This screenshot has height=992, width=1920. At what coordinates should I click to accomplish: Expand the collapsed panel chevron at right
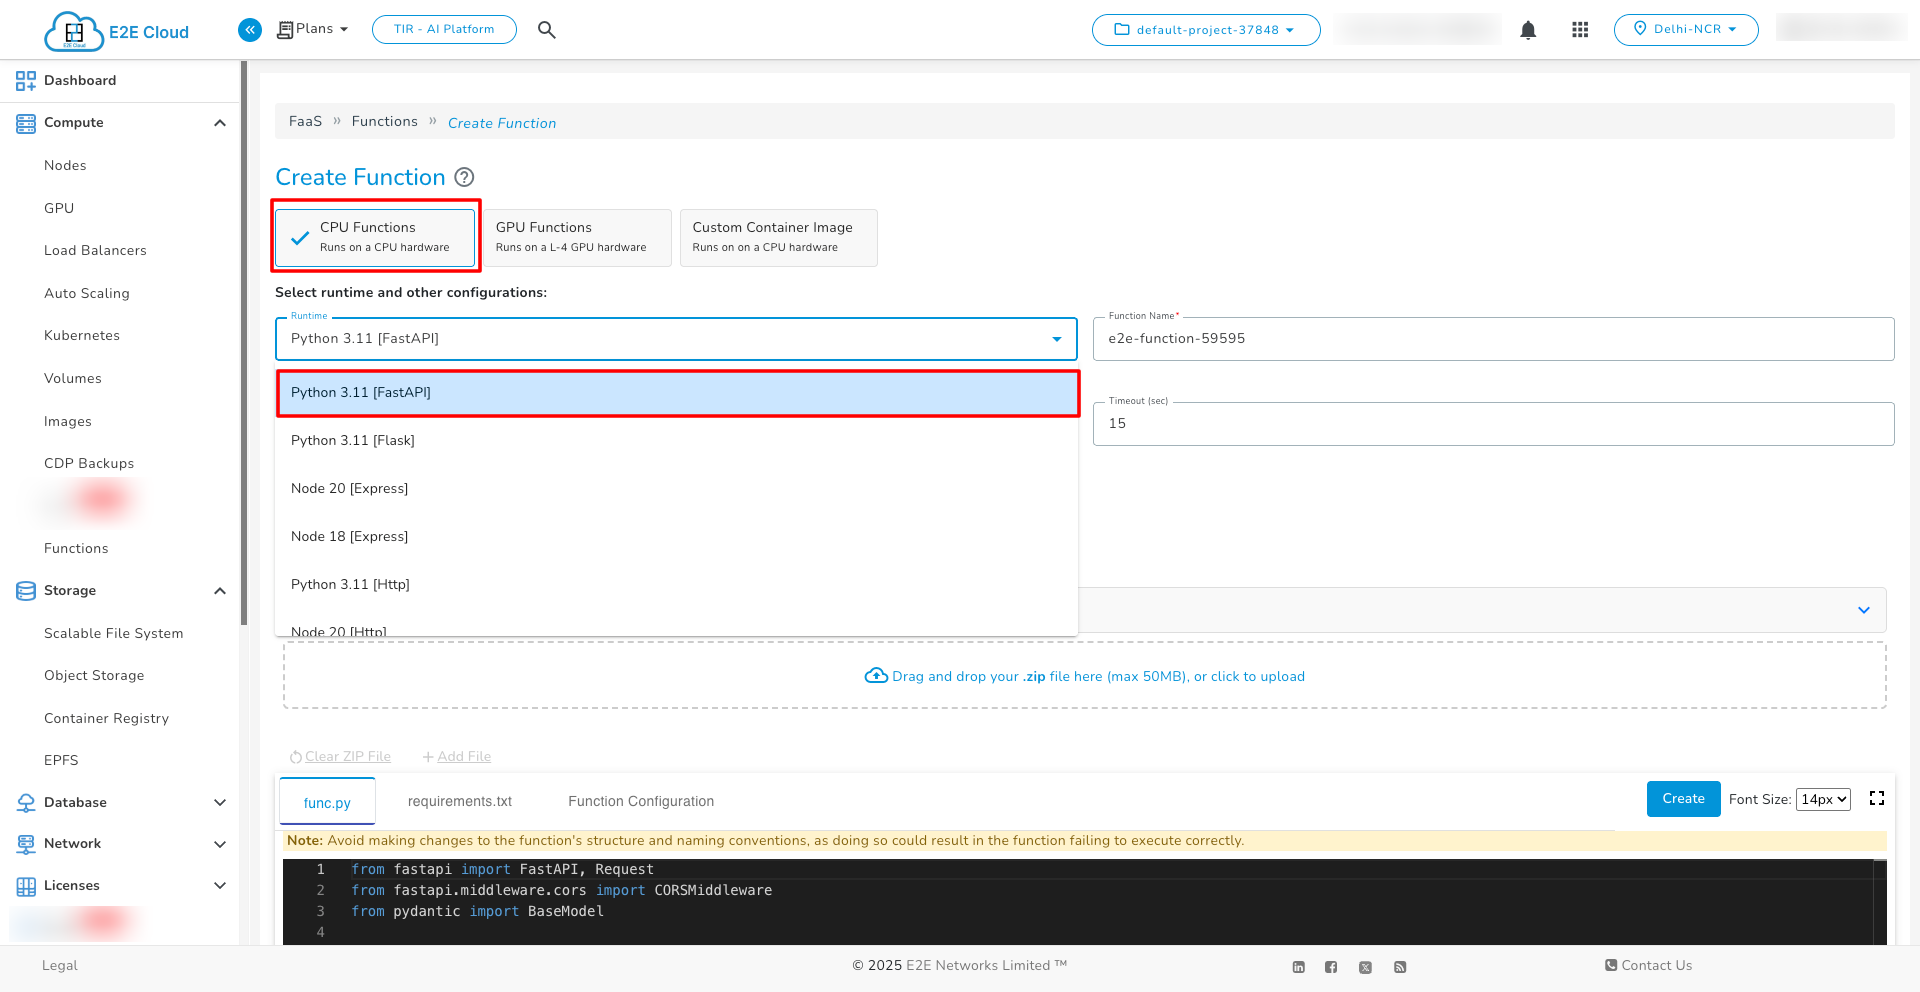pyautogui.click(x=1864, y=610)
